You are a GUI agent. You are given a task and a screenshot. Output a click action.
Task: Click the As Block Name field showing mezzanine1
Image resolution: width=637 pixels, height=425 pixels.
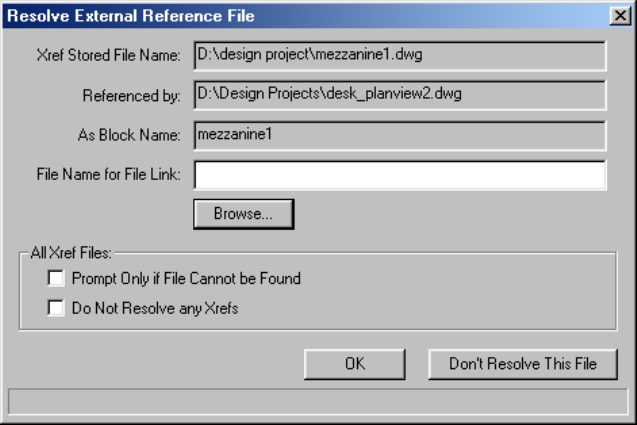[399, 135]
